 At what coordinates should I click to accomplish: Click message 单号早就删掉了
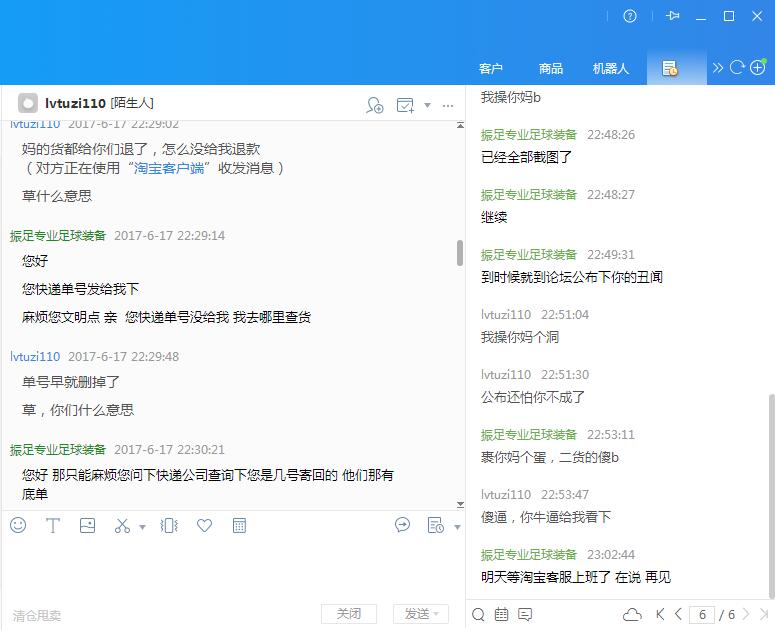(71, 381)
